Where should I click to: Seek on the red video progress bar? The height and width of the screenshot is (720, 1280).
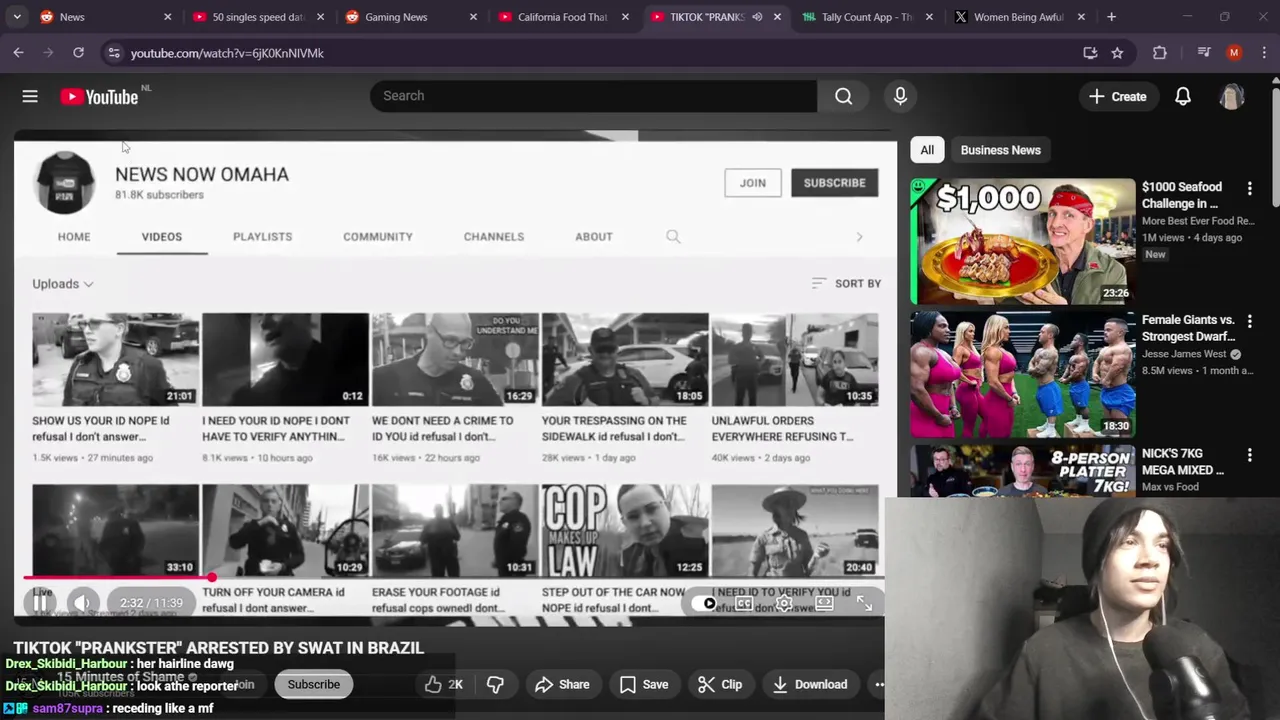pyautogui.click(x=453, y=578)
